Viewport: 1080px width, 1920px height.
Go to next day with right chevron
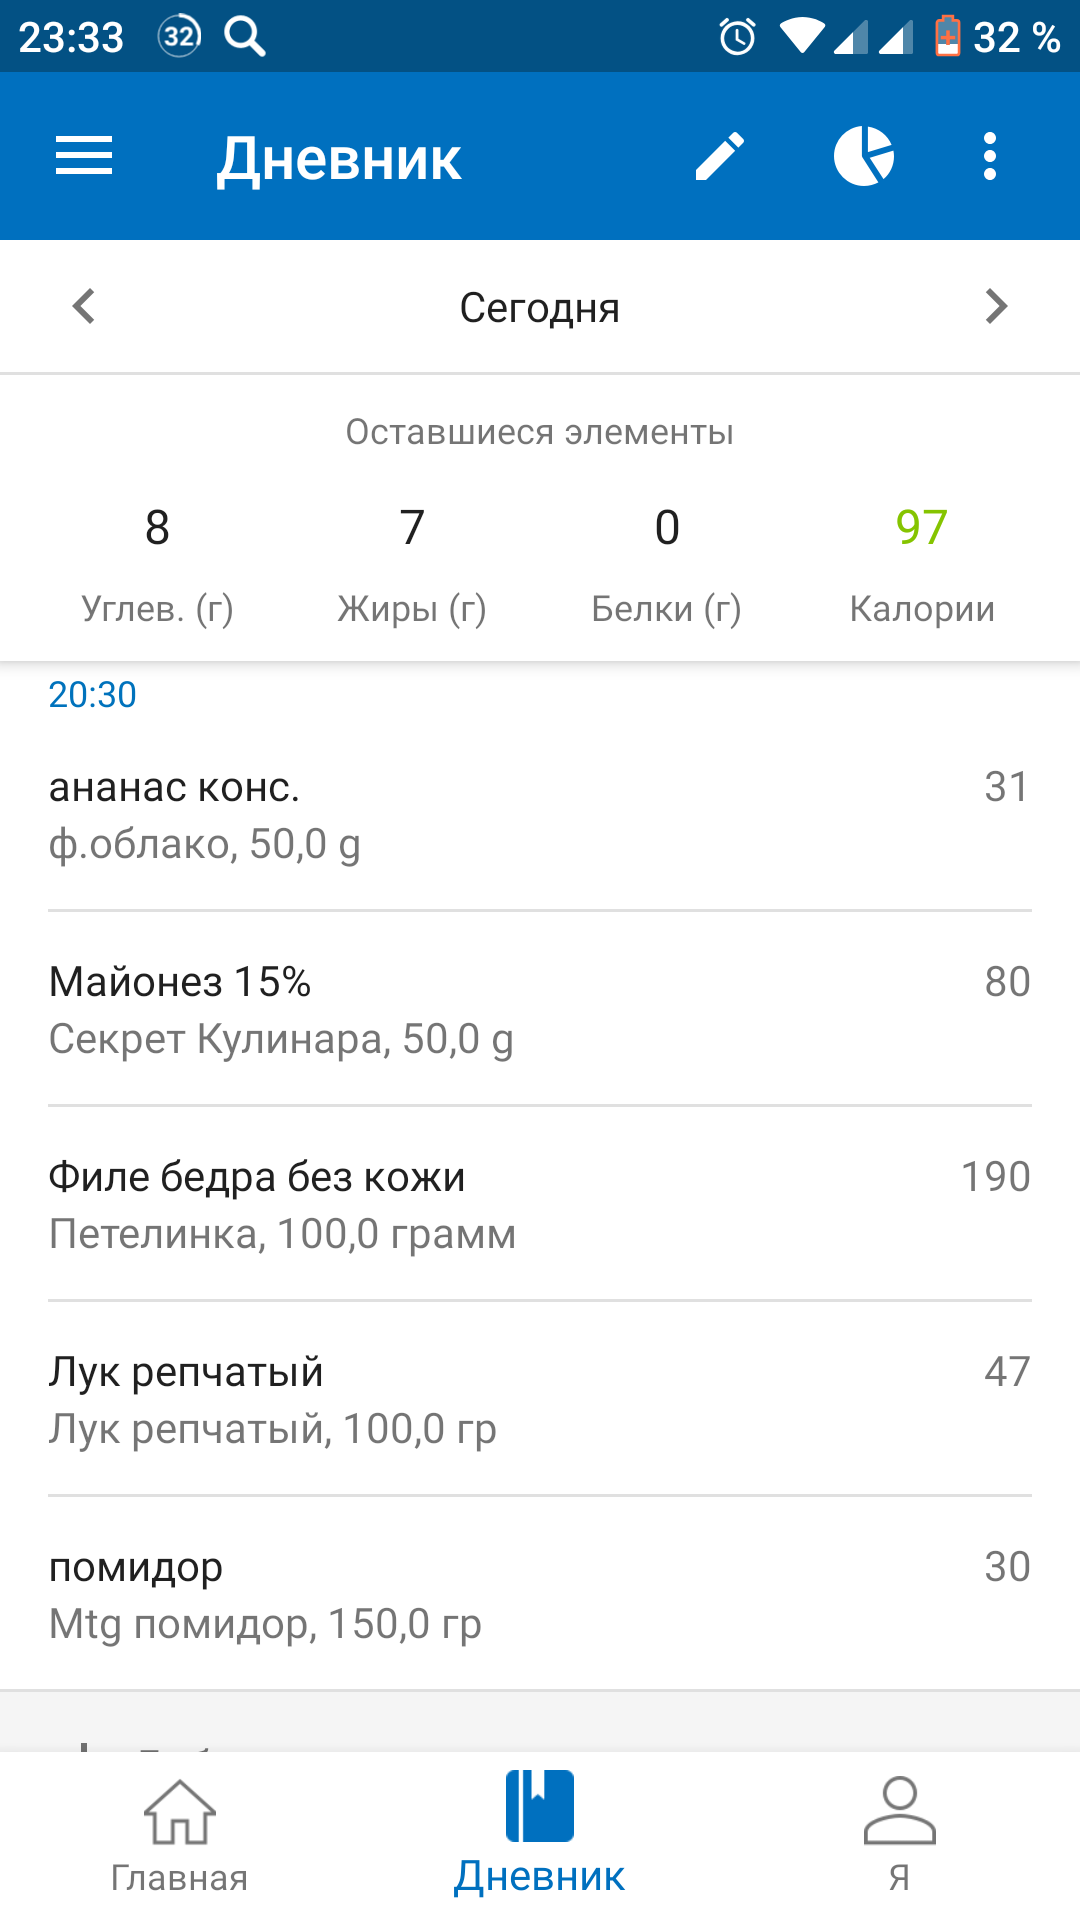(x=996, y=307)
